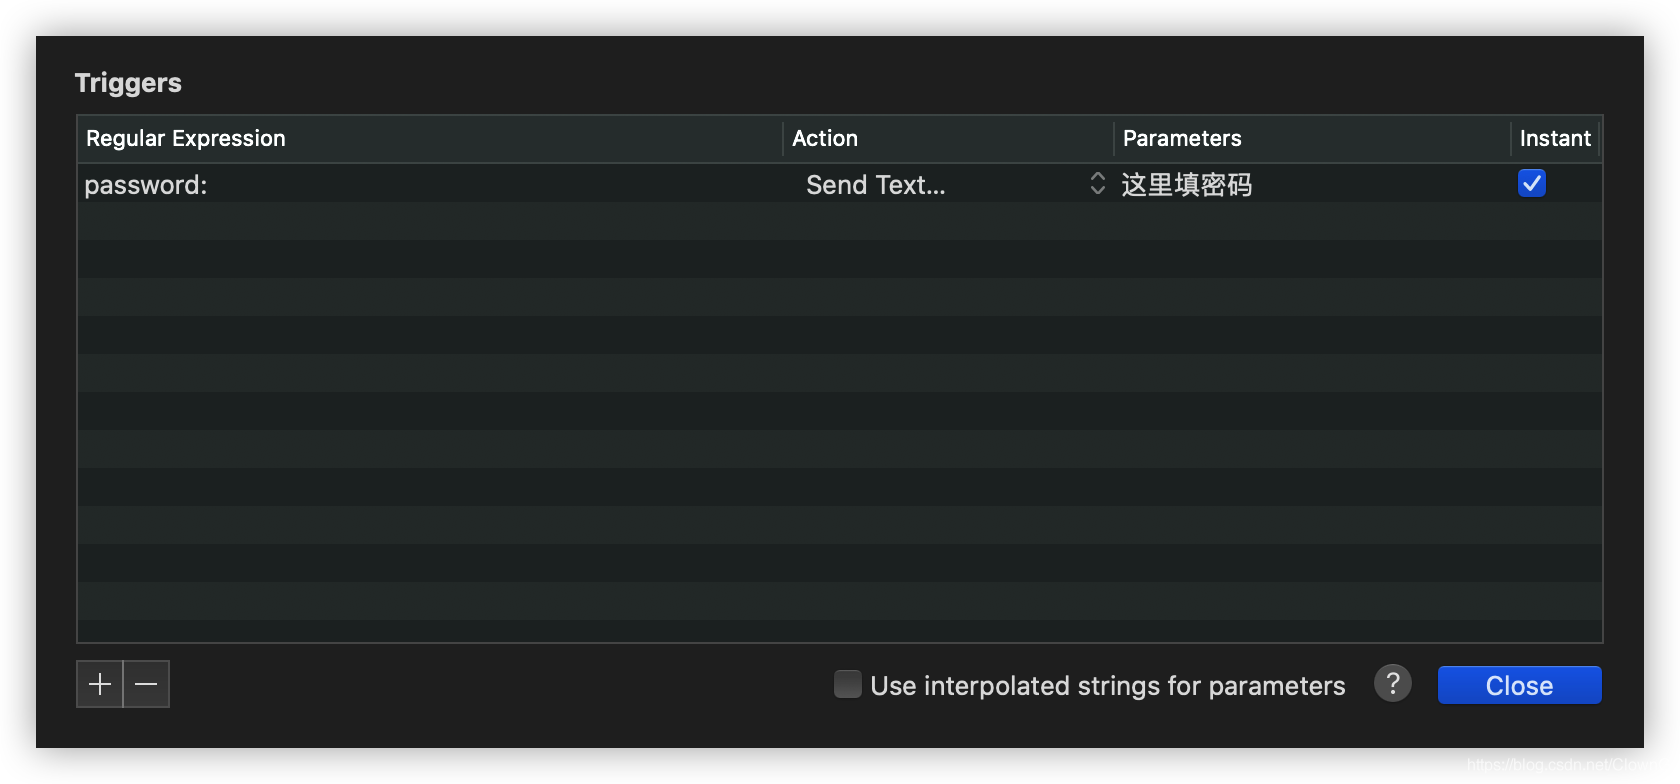Viewport: 1680px width, 784px height.
Task: Click the Regular Expression column header
Action: (x=186, y=139)
